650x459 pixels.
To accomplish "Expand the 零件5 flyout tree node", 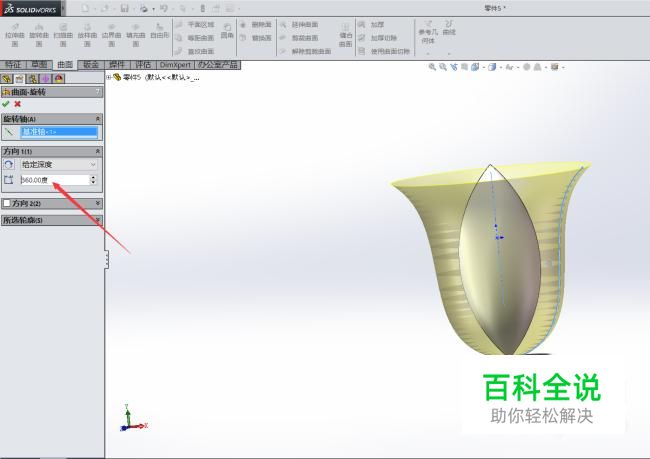I will 109,77.
